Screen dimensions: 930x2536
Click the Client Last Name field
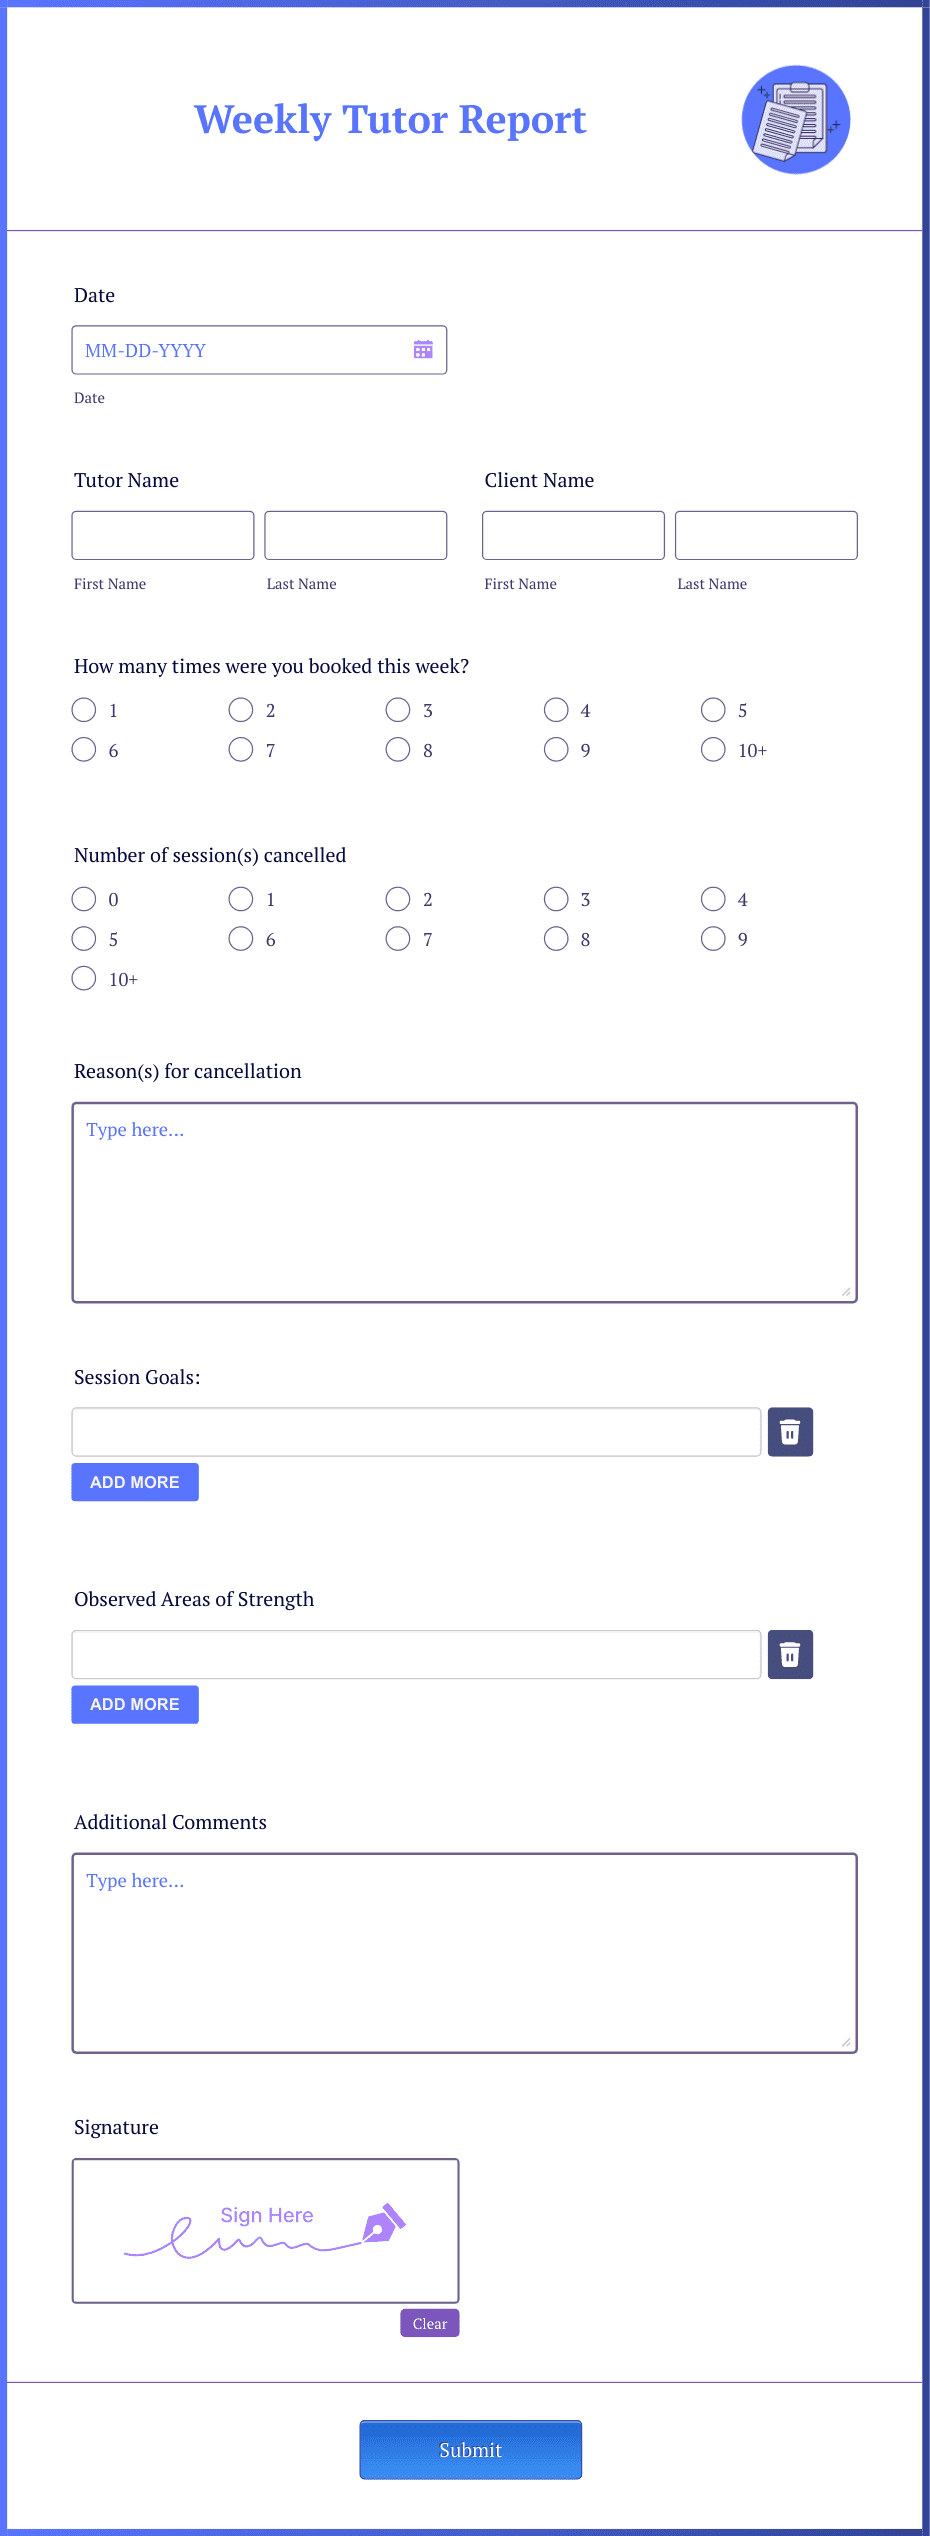pos(765,535)
